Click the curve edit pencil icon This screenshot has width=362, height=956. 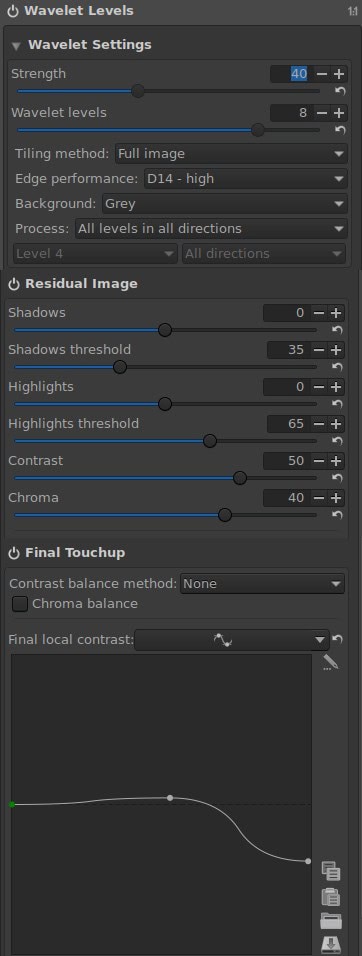(x=330, y=663)
